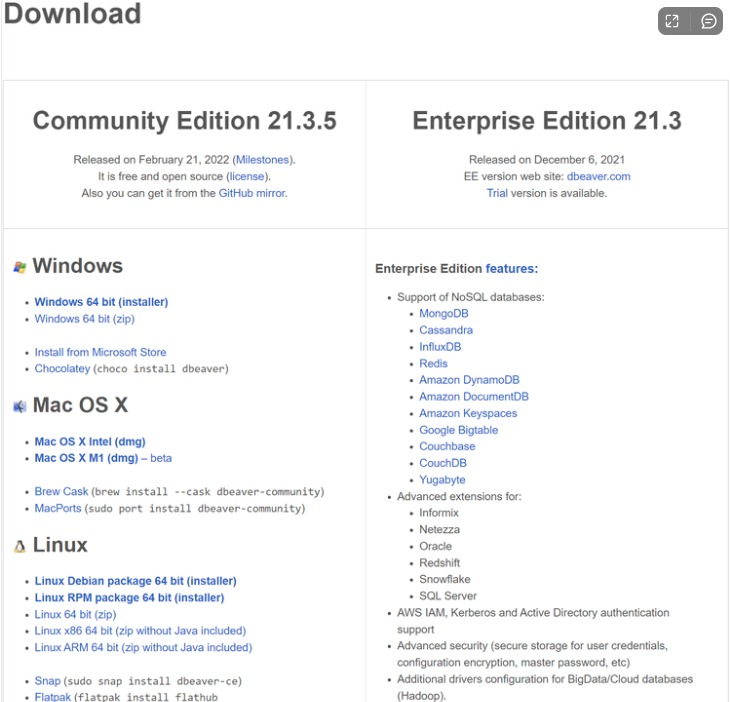This screenshot has height=702, width=730.
Task: Download Windows 64 bit (zip)
Action: coord(84,319)
